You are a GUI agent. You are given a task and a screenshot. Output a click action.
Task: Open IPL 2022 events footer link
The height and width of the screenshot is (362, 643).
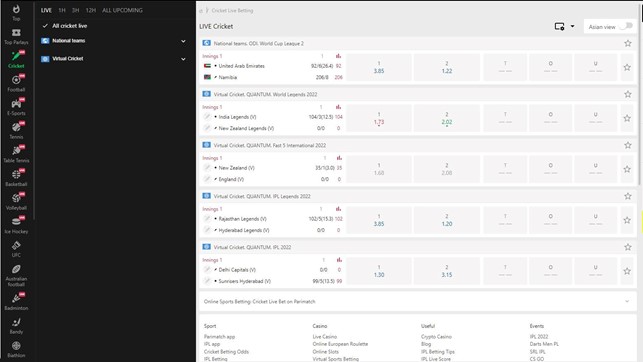click(x=539, y=337)
